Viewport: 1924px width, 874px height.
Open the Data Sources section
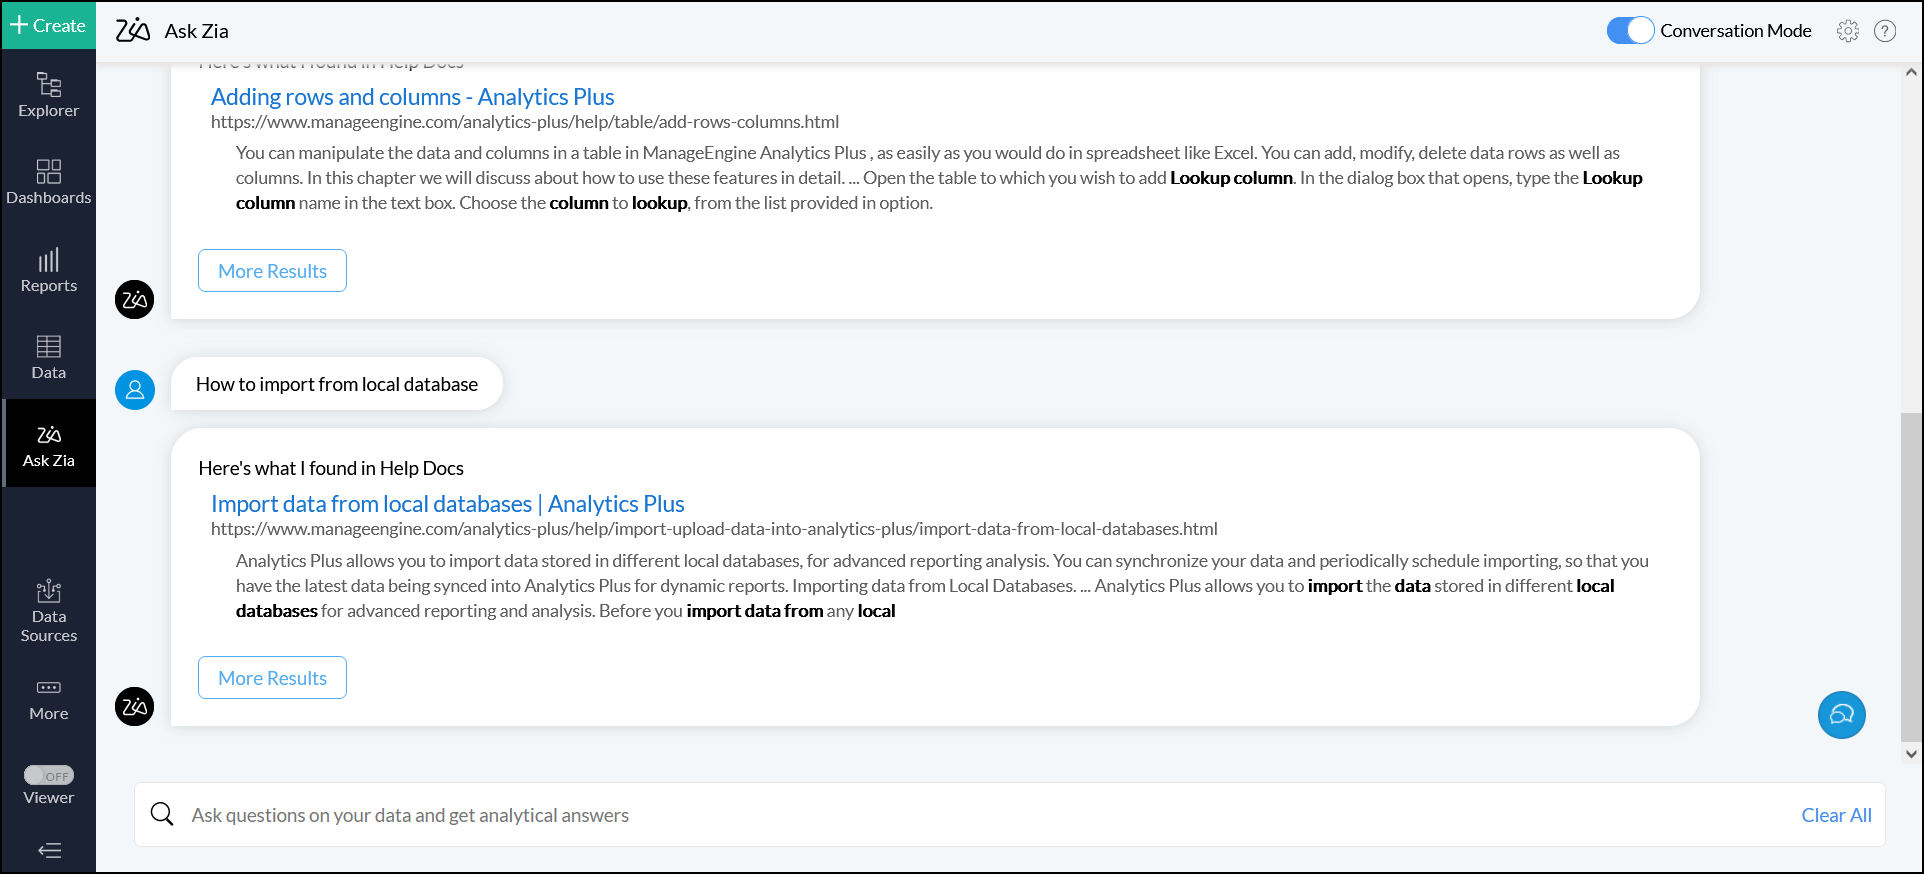[x=48, y=610]
